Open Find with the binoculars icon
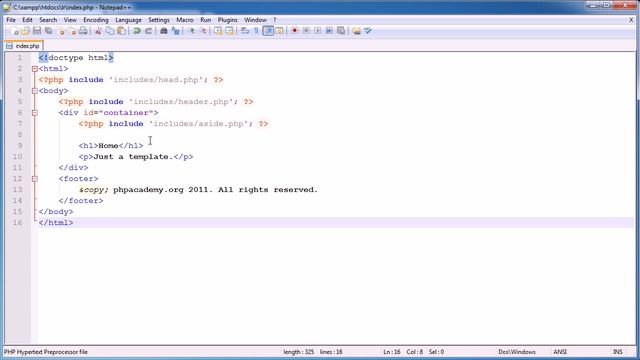Screen dimensions: 640x360 (164, 31)
